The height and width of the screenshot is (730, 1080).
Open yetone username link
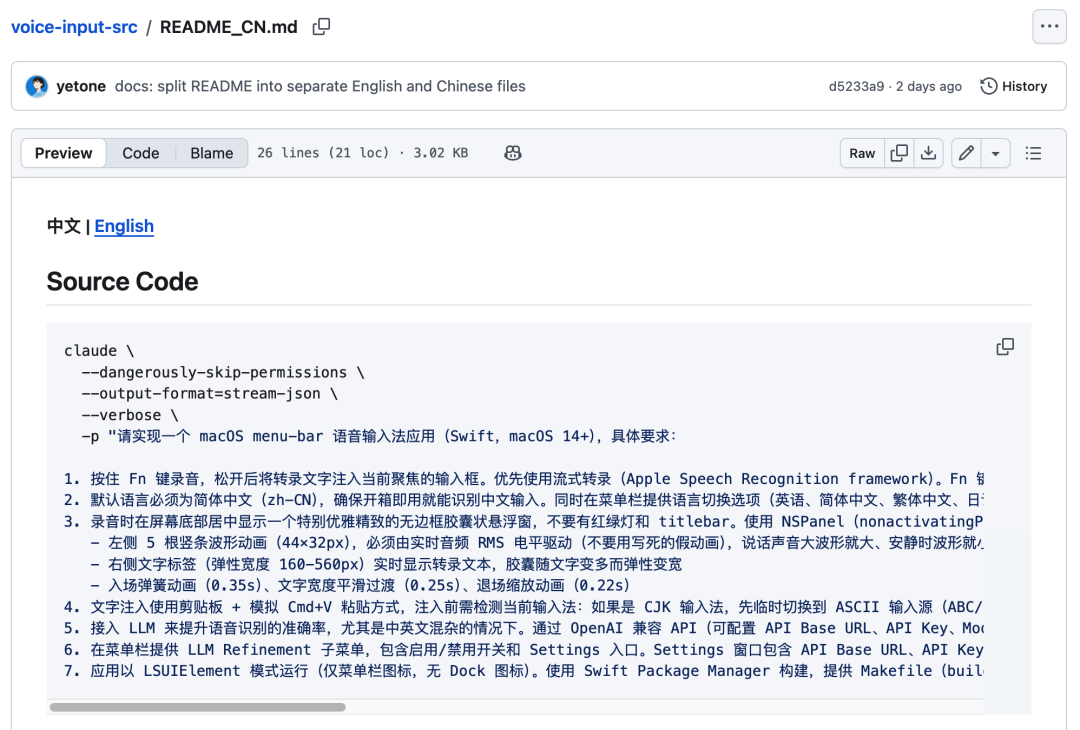(81, 86)
